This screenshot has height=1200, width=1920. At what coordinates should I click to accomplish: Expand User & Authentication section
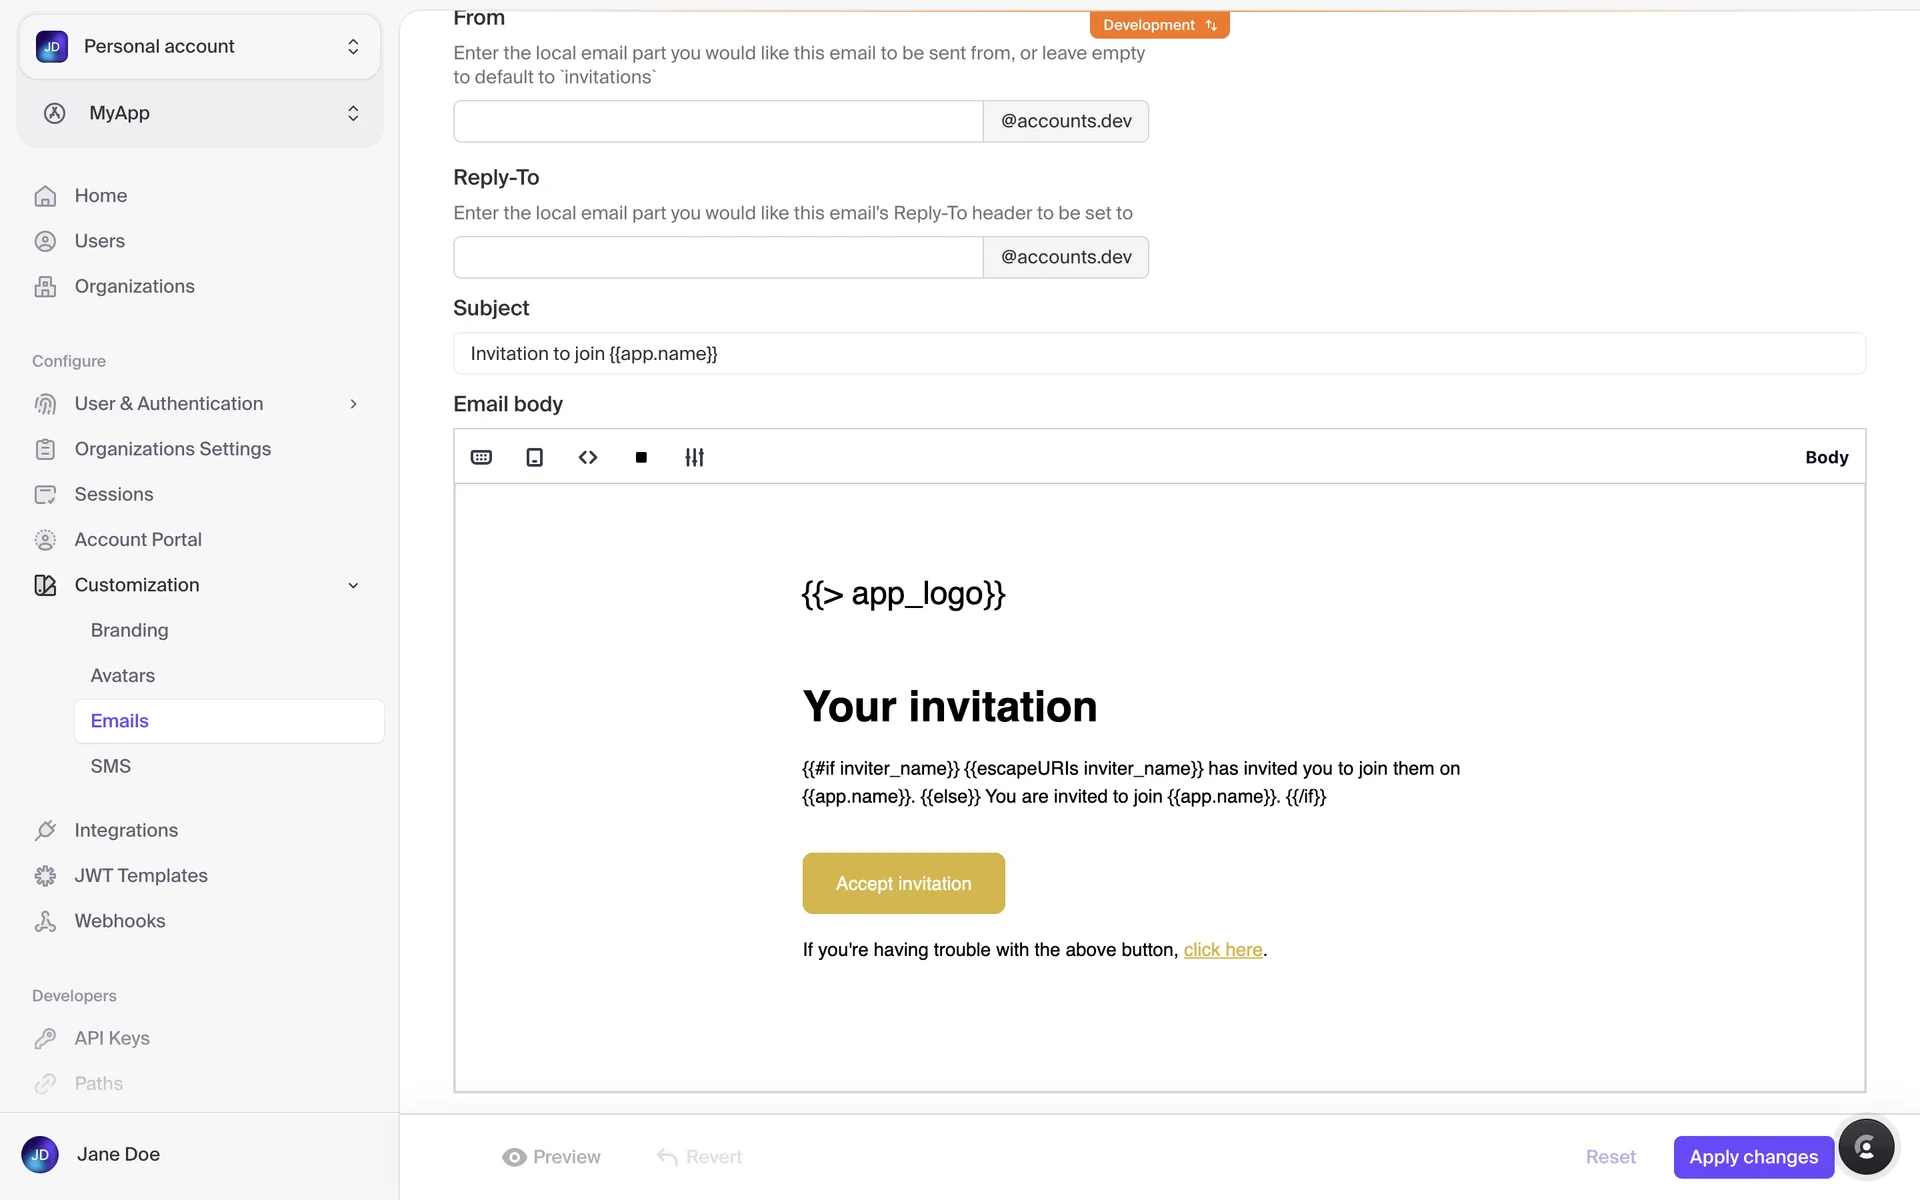(353, 404)
